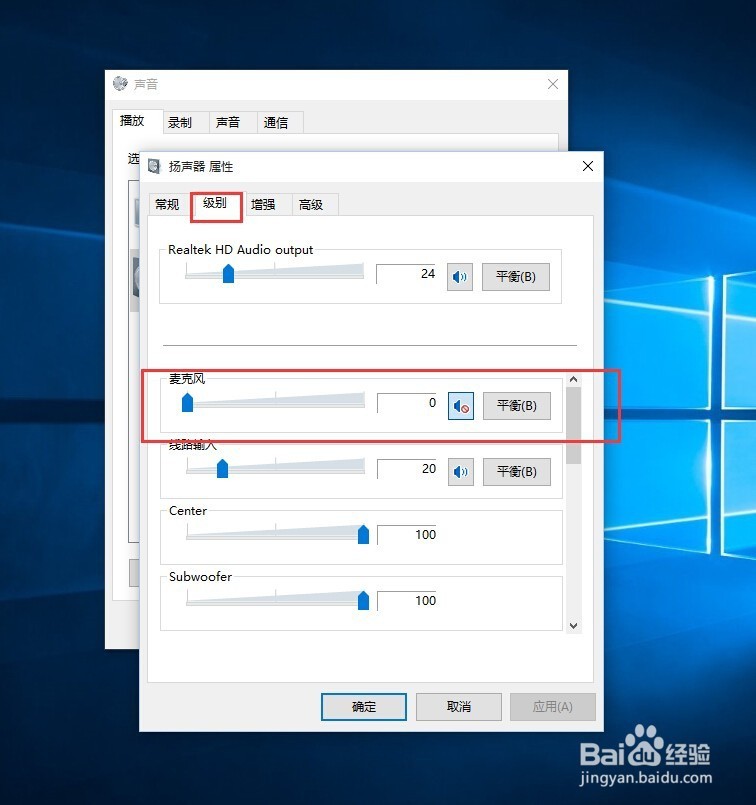Close the 扬声器 属性 dialog
Screen dimensions: 756x805
588,166
